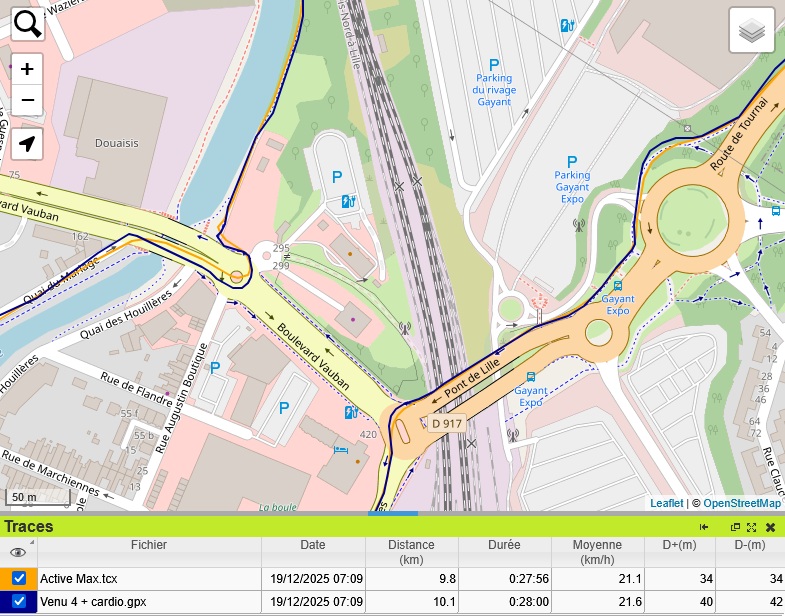The image size is (785, 616).
Task: Close the Traces panel
Action: point(771,527)
